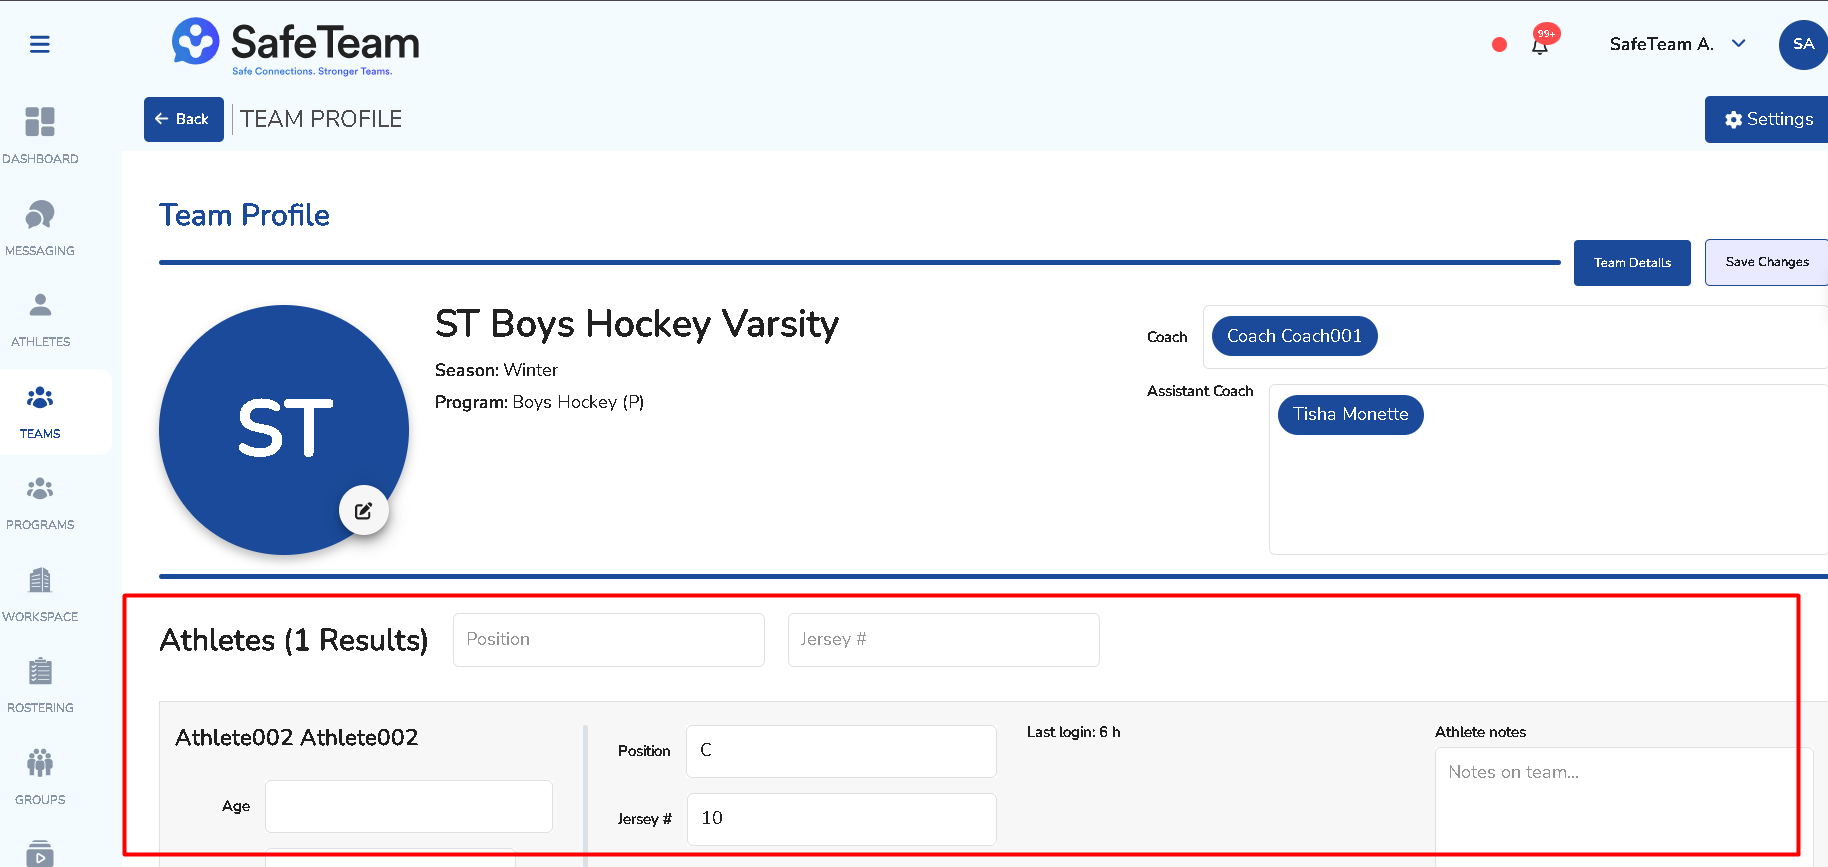The width and height of the screenshot is (1828, 867).
Task: Click Team Details button
Action: (x=1632, y=263)
